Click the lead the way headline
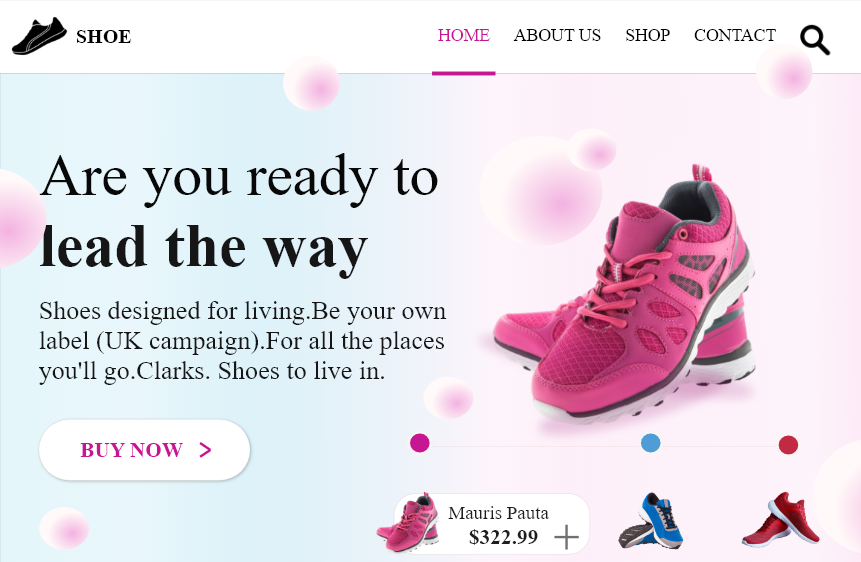This screenshot has width=861, height=562. click(203, 248)
